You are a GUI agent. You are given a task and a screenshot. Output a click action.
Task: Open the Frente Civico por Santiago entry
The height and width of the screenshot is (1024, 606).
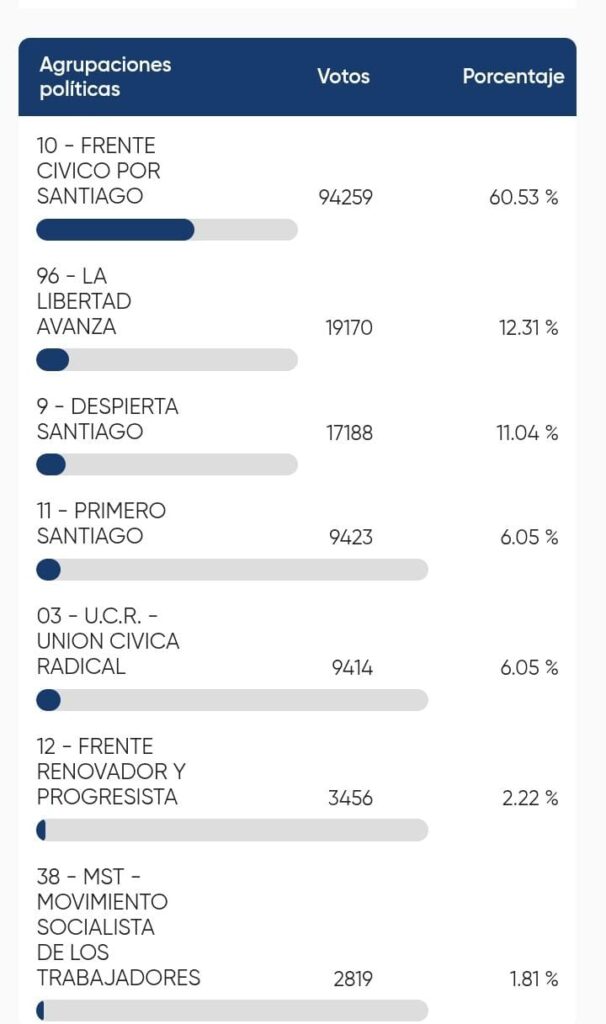pos(99,170)
